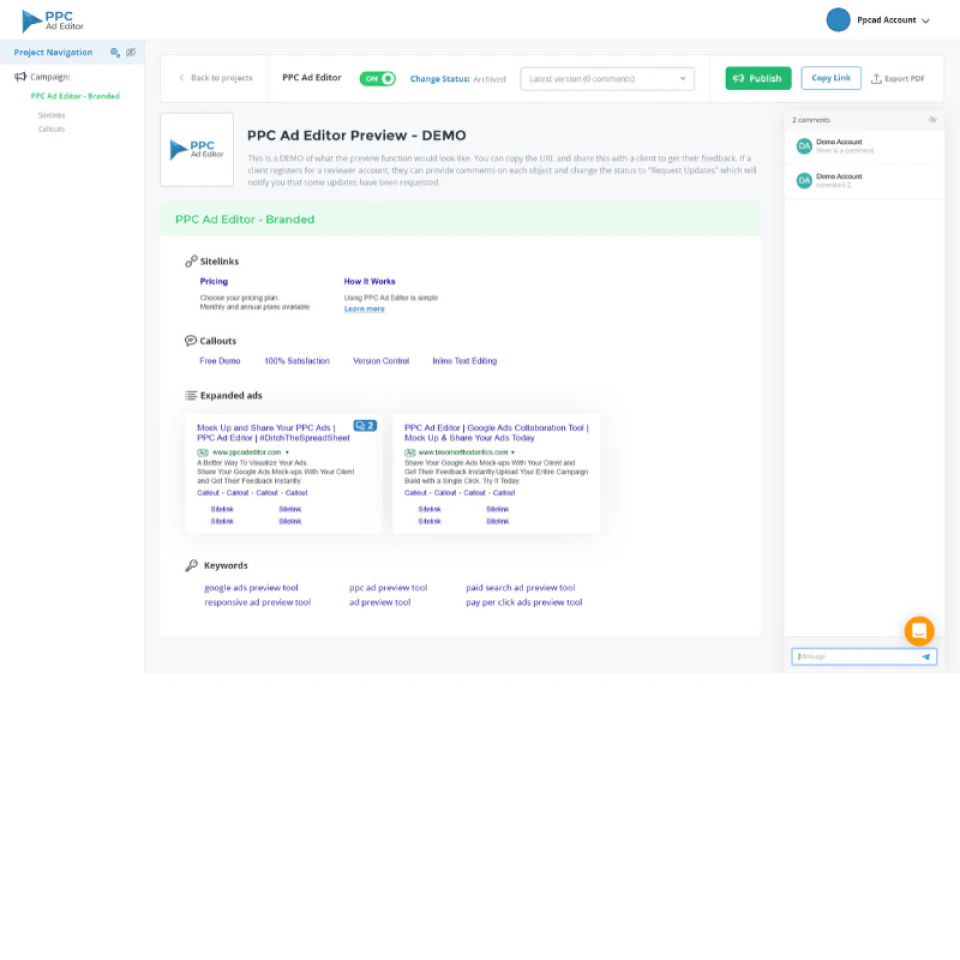
Task: Click the Archived status value
Action: coord(489,79)
